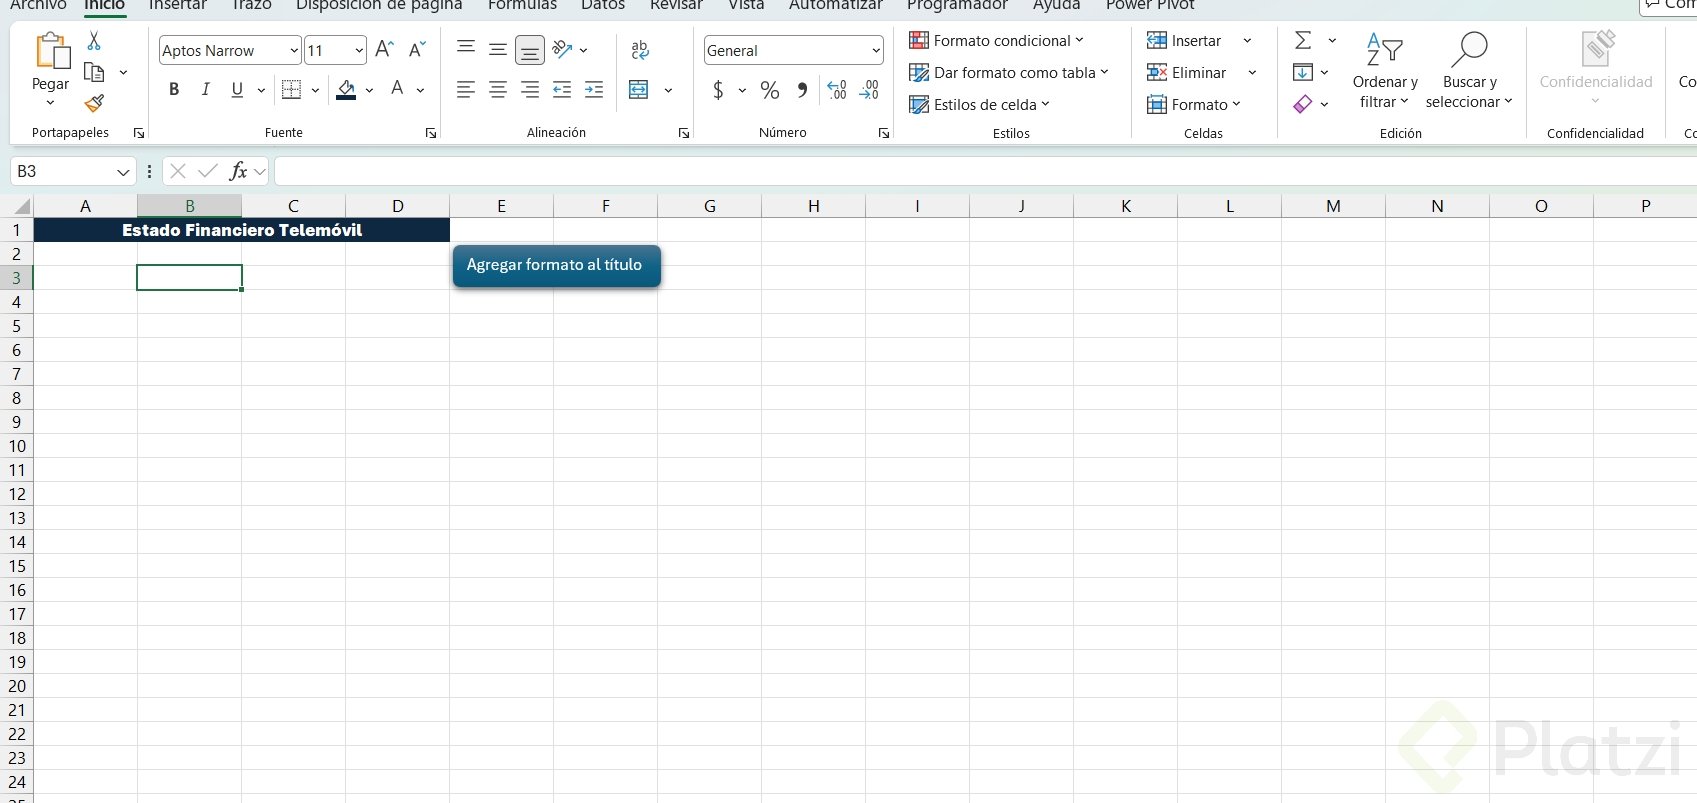
Task: Switch to the Datos ribbon tab
Action: tap(603, 5)
